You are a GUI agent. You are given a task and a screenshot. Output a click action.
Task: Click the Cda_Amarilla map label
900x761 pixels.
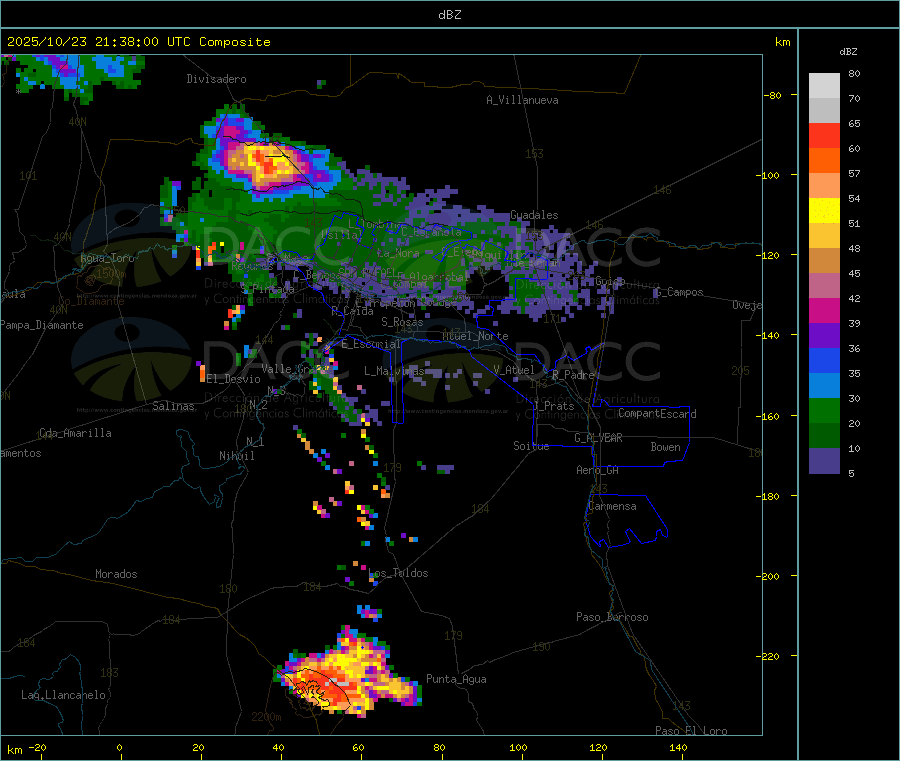pos(75,433)
